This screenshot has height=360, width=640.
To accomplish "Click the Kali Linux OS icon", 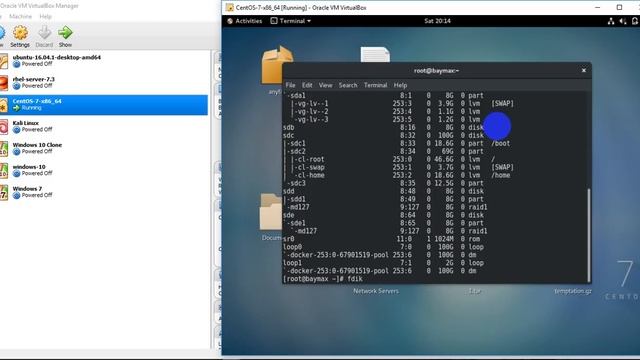I will tap(4, 127).
